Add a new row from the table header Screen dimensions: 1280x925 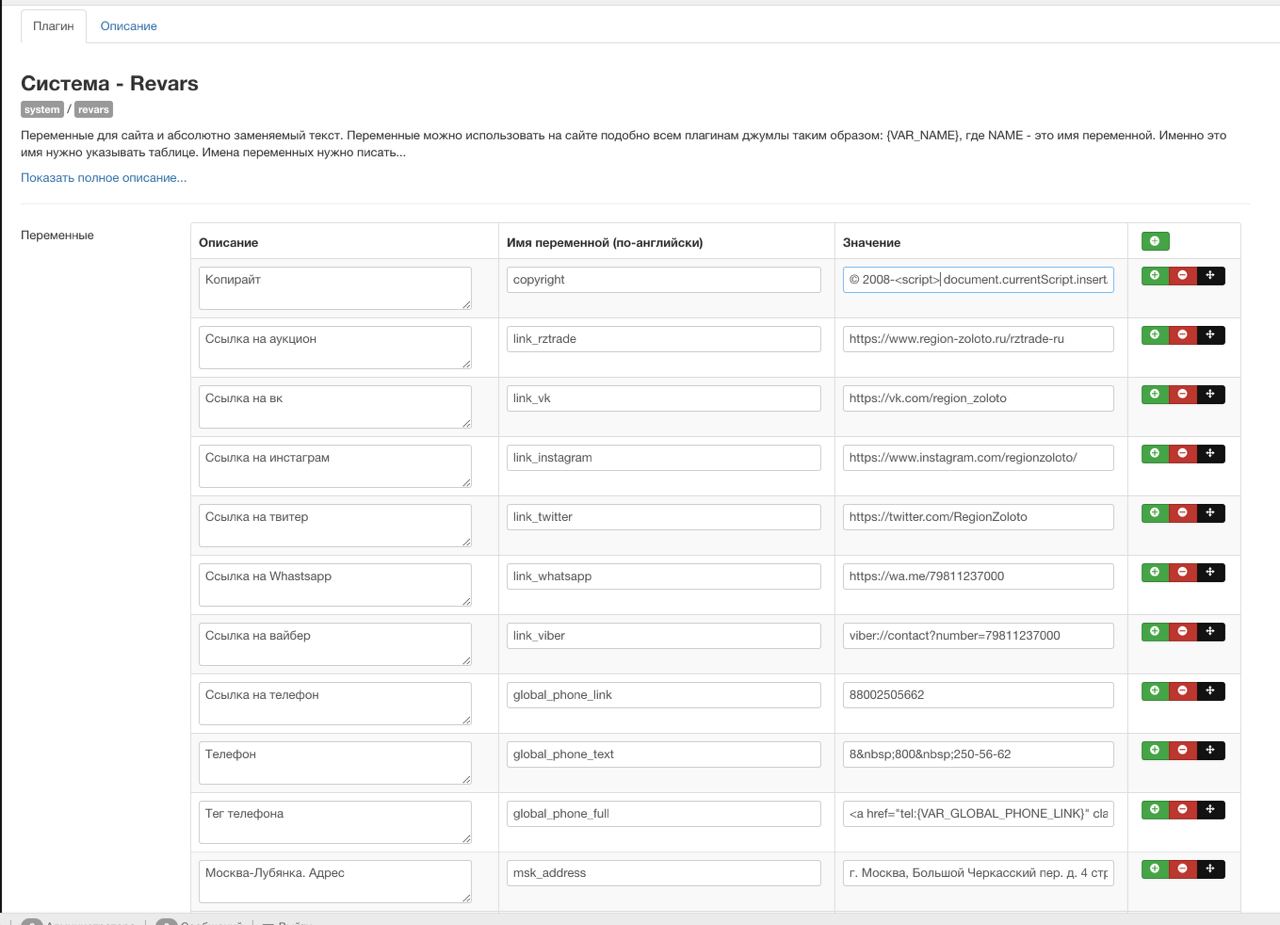click(1155, 241)
